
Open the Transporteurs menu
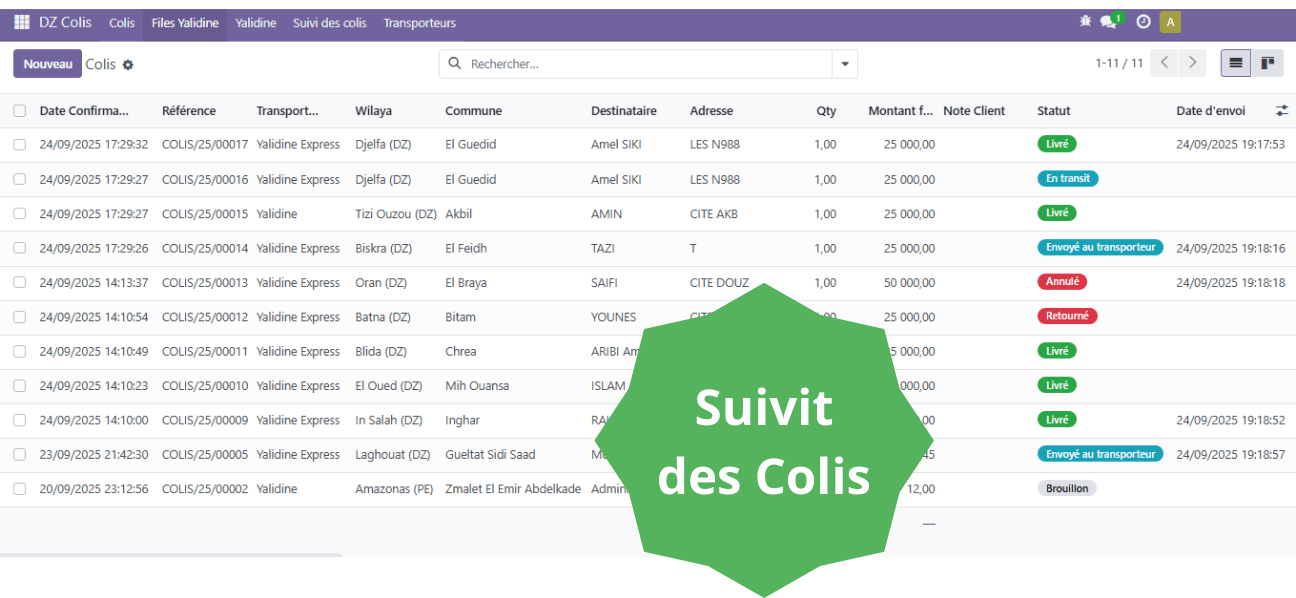419,23
